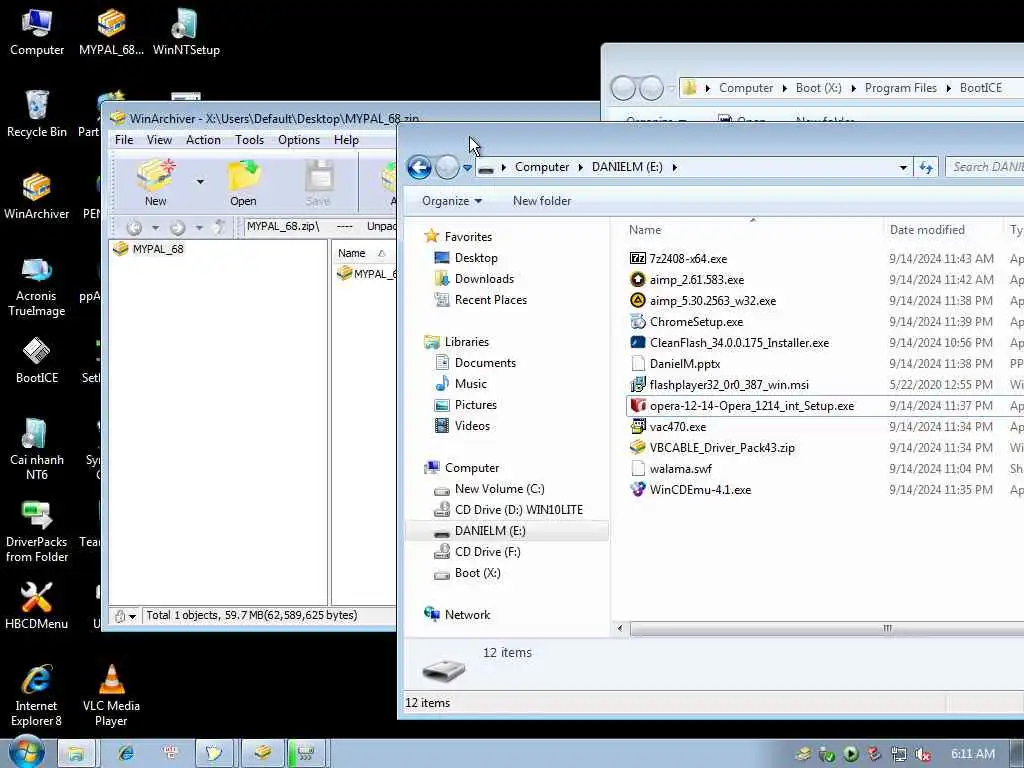Image resolution: width=1024 pixels, height=768 pixels.
Task: Click New folder button
Action: pos(542,201)
